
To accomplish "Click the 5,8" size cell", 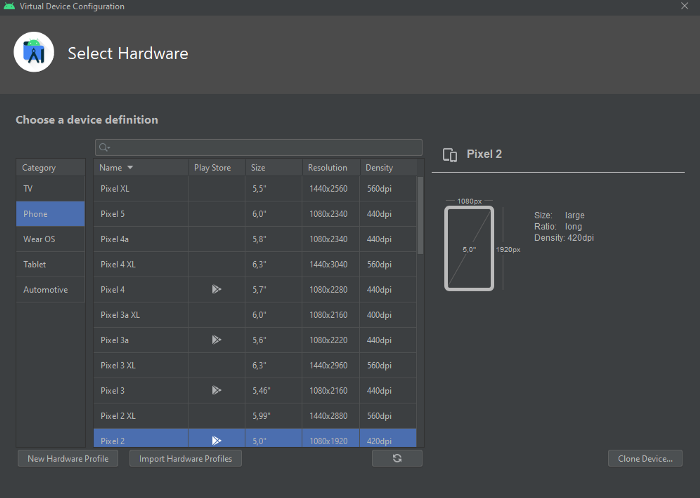I will (274, 239).
